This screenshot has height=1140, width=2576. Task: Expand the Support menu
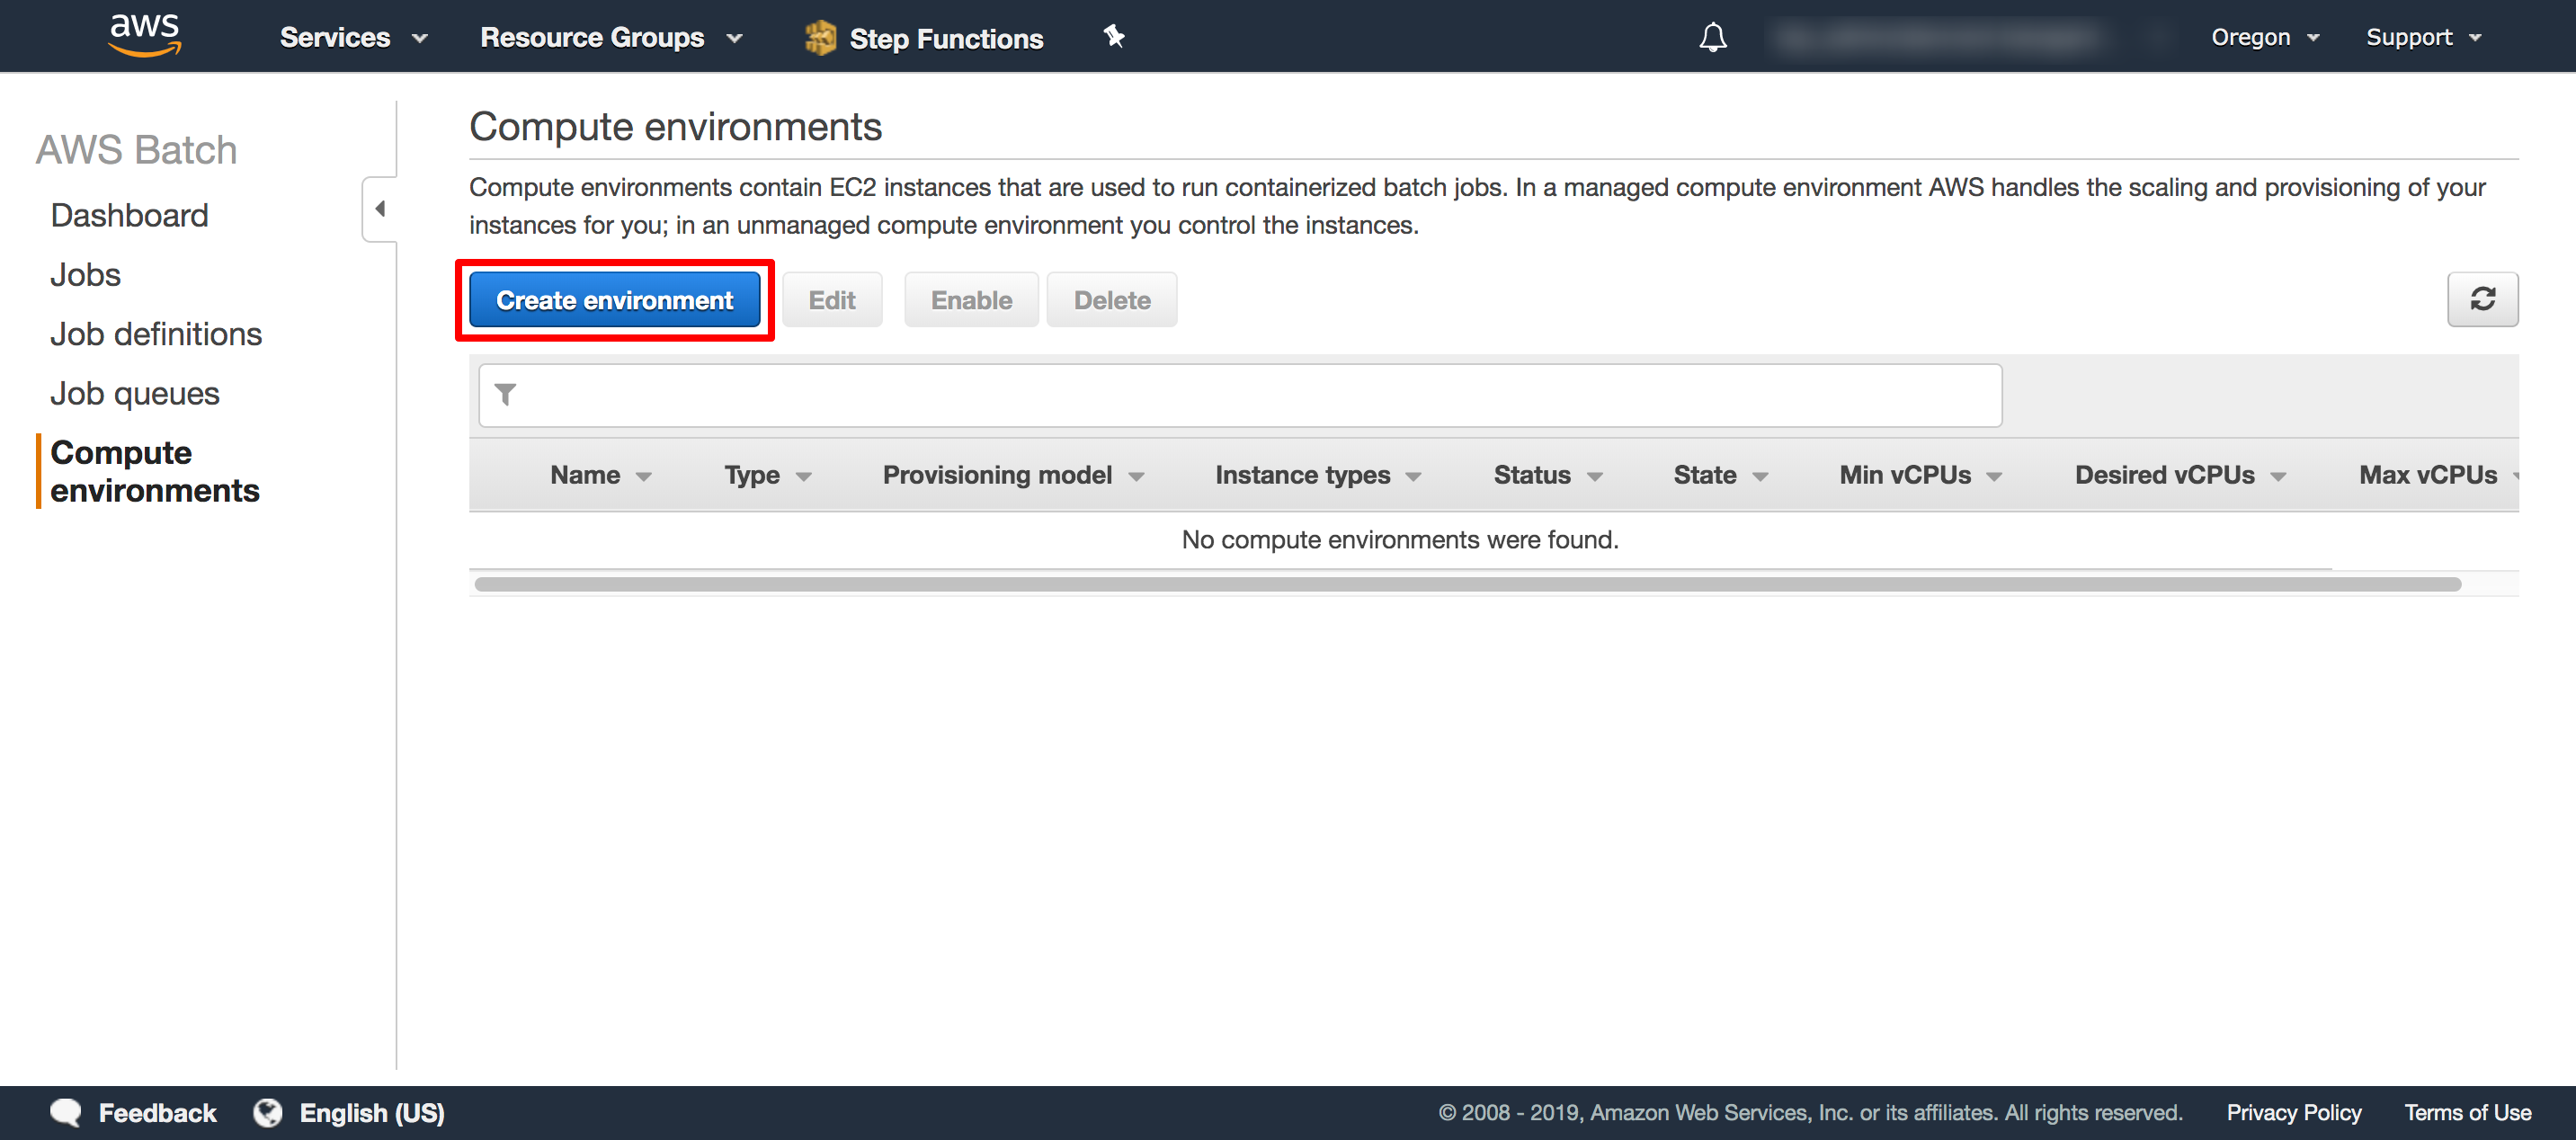[x=2423, y=38]
